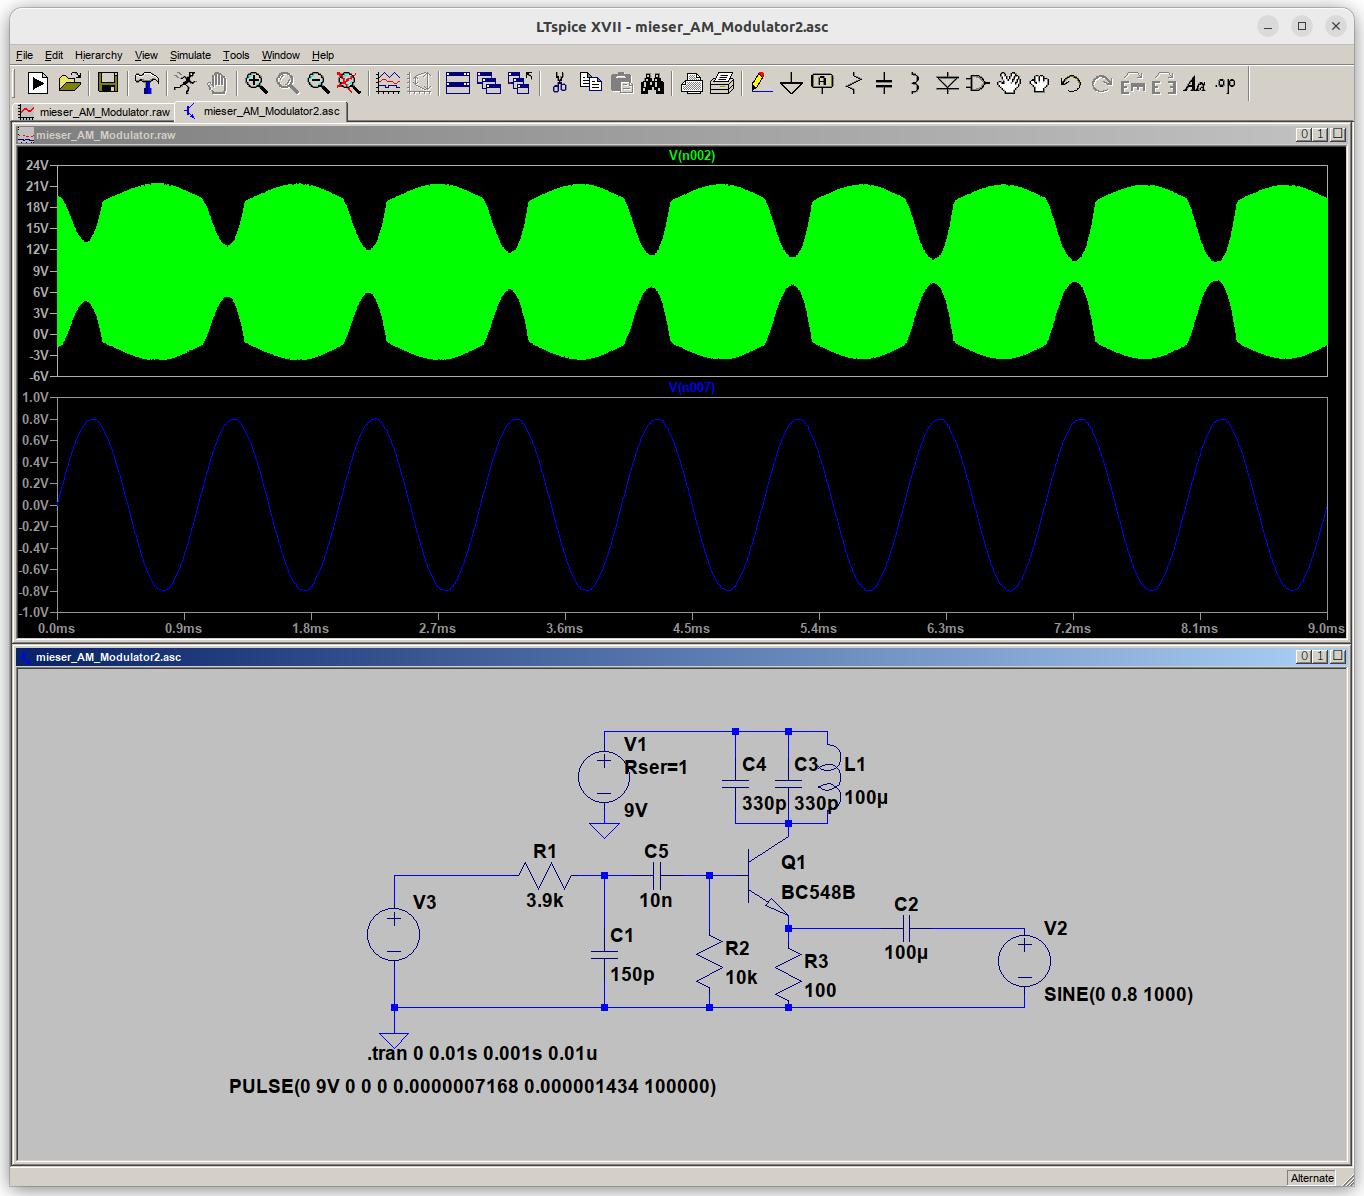Select the Diode component tool

[x=947, y=84]
